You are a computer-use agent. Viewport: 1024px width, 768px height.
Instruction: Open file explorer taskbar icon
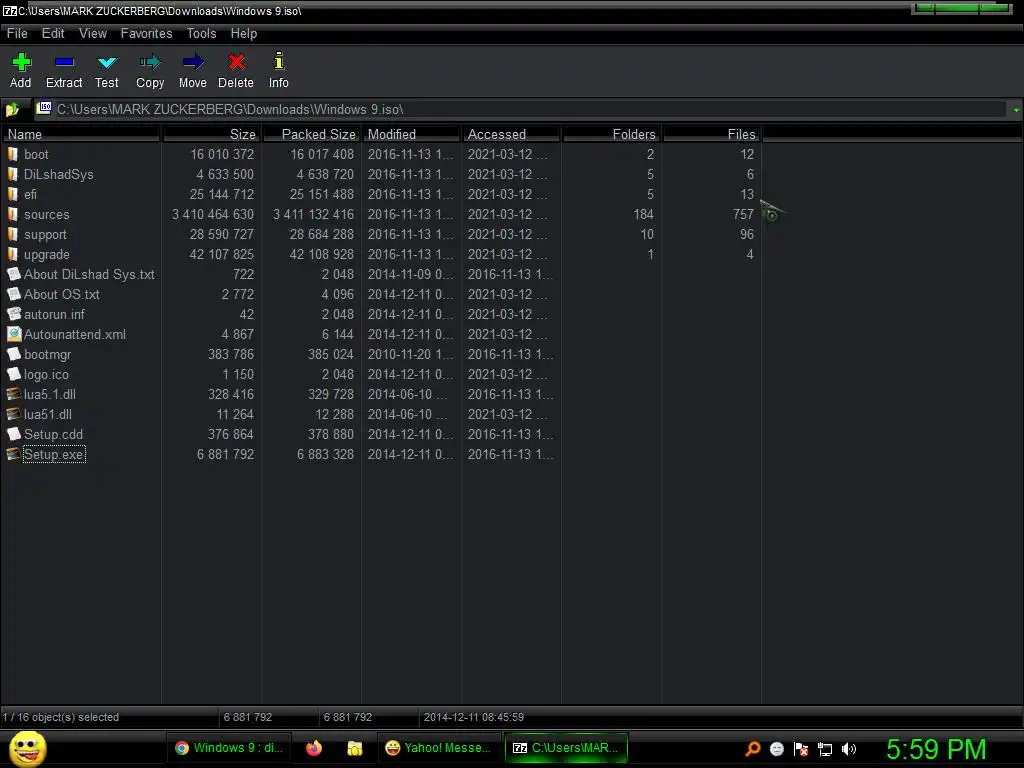pos(355,748)
